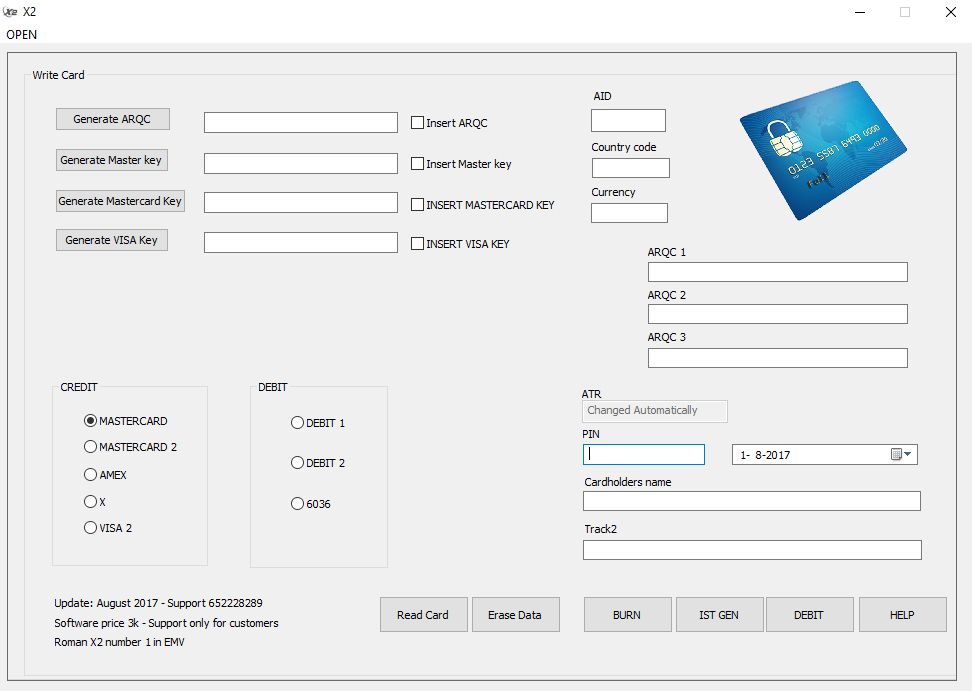This screenshot has width=972, height=691.
Task: Open HELP via the bottom button
Action: (903, 615)
